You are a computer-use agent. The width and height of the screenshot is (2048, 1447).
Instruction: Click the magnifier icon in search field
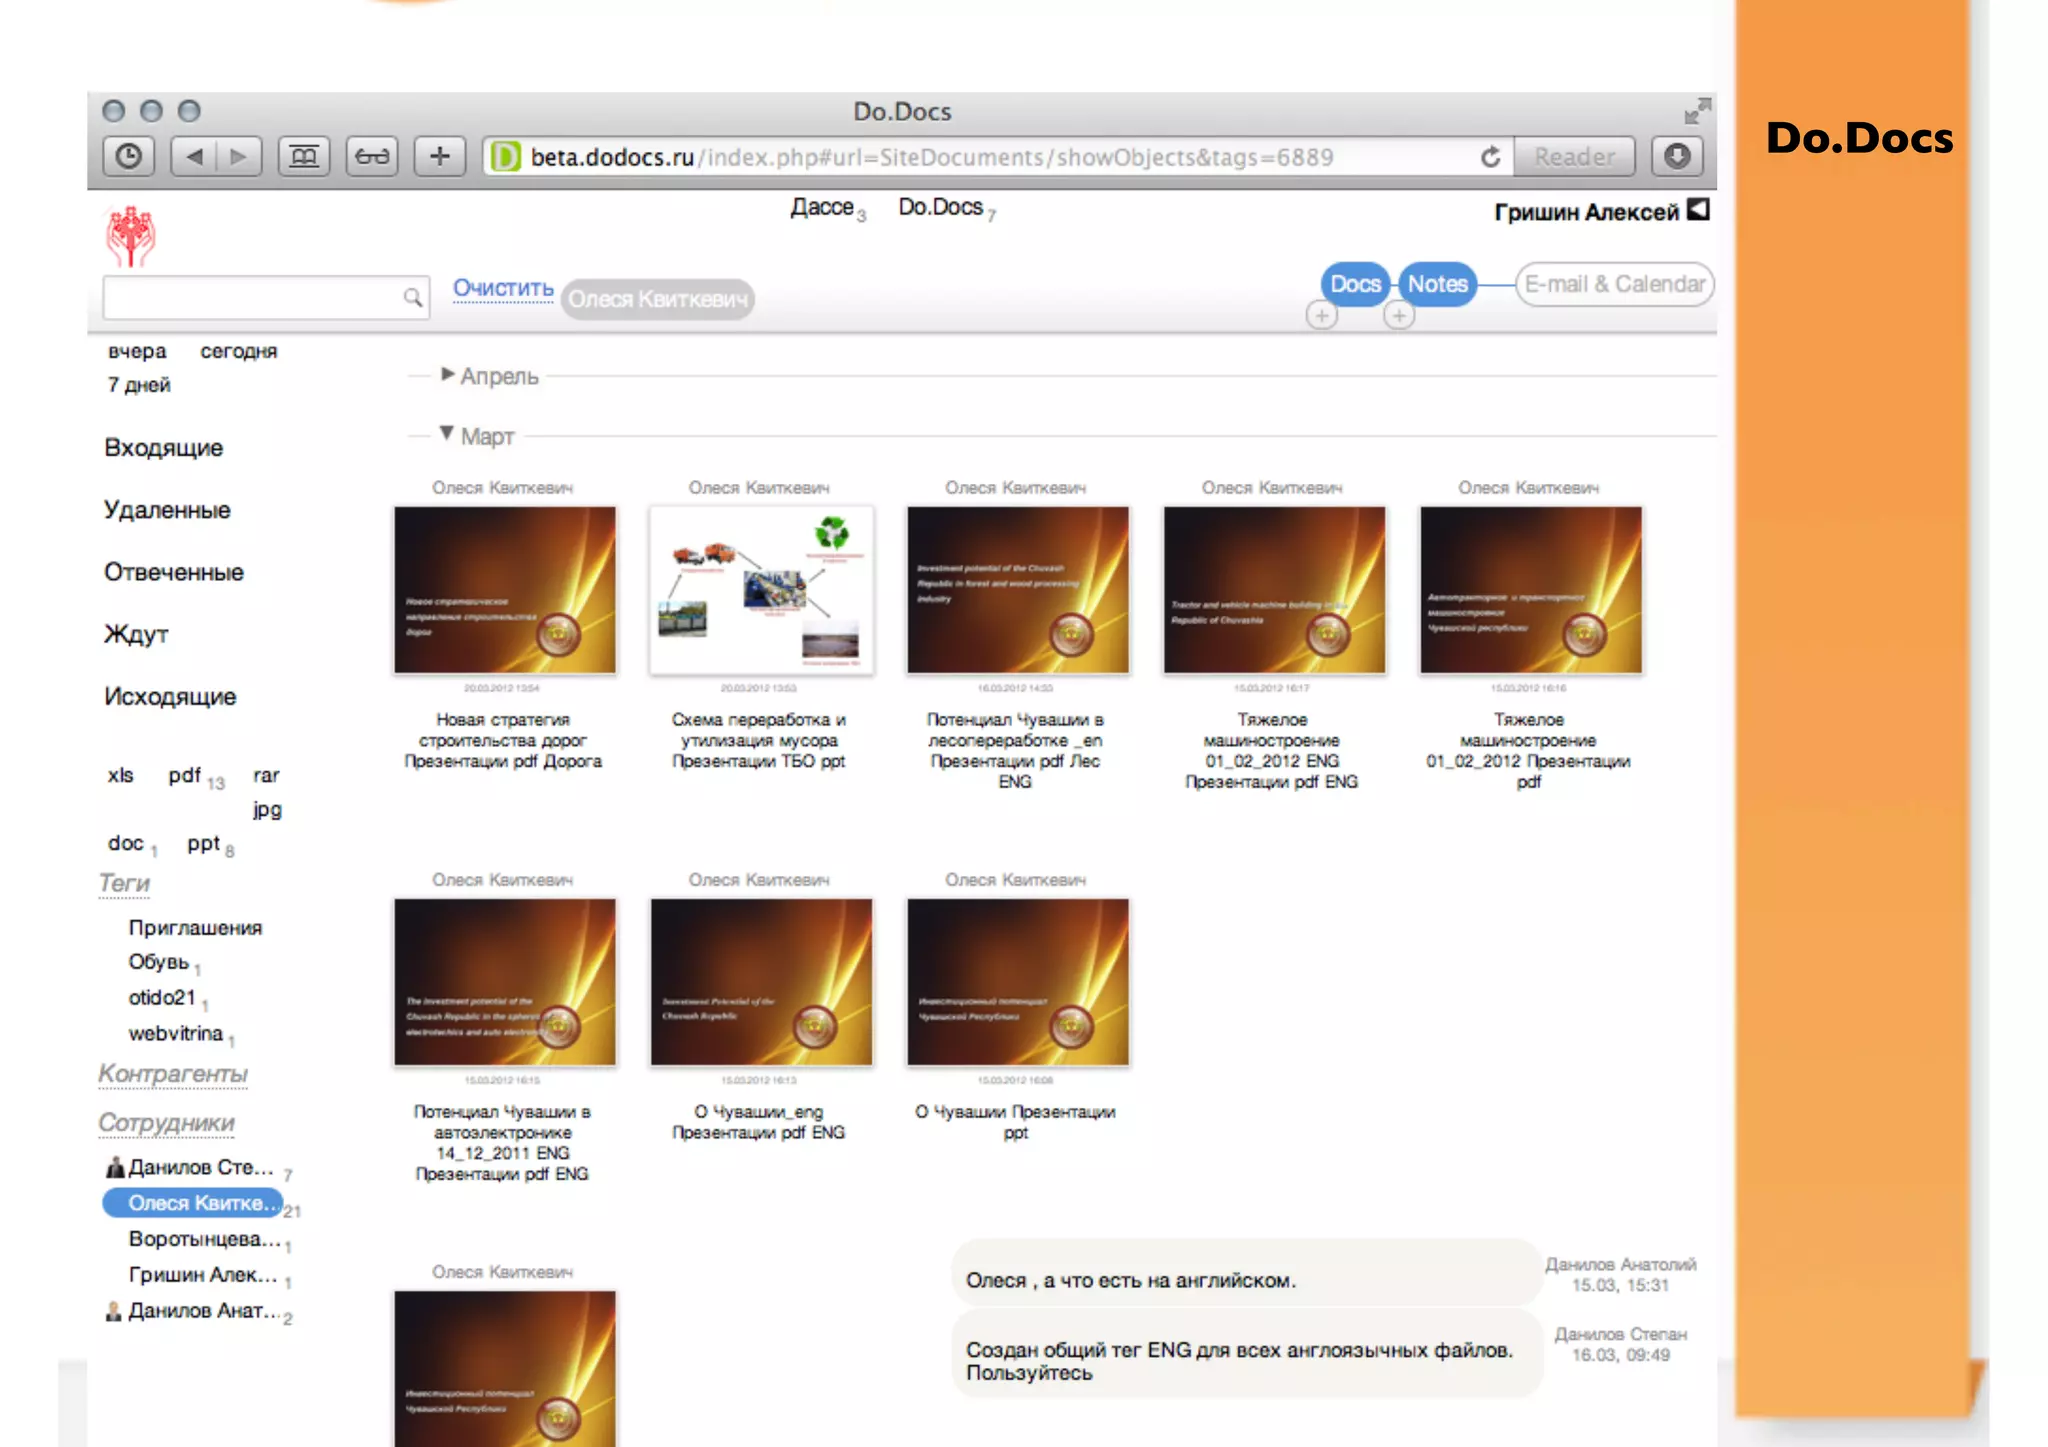(x=412, y=297)
